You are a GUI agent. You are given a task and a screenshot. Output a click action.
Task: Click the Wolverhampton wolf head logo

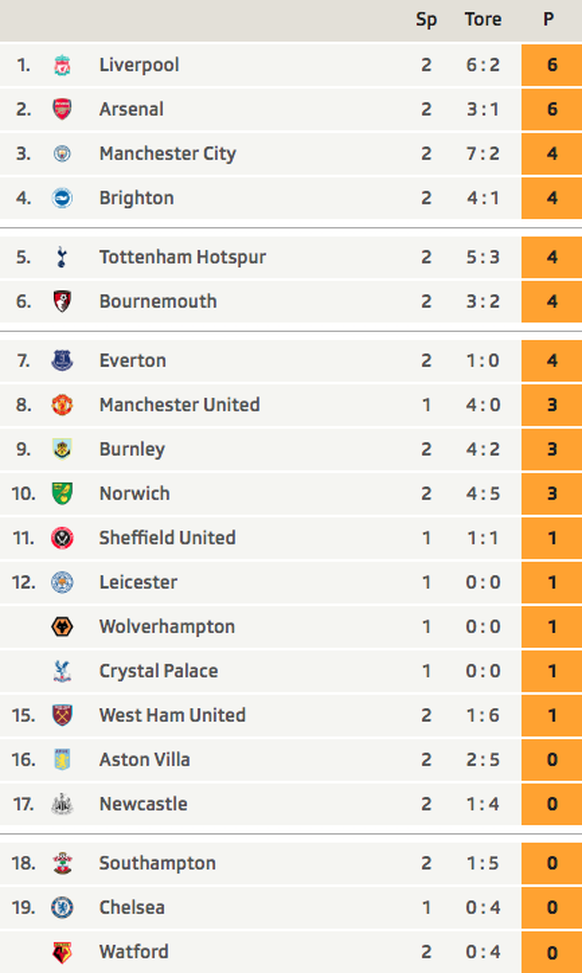point(62,627)
